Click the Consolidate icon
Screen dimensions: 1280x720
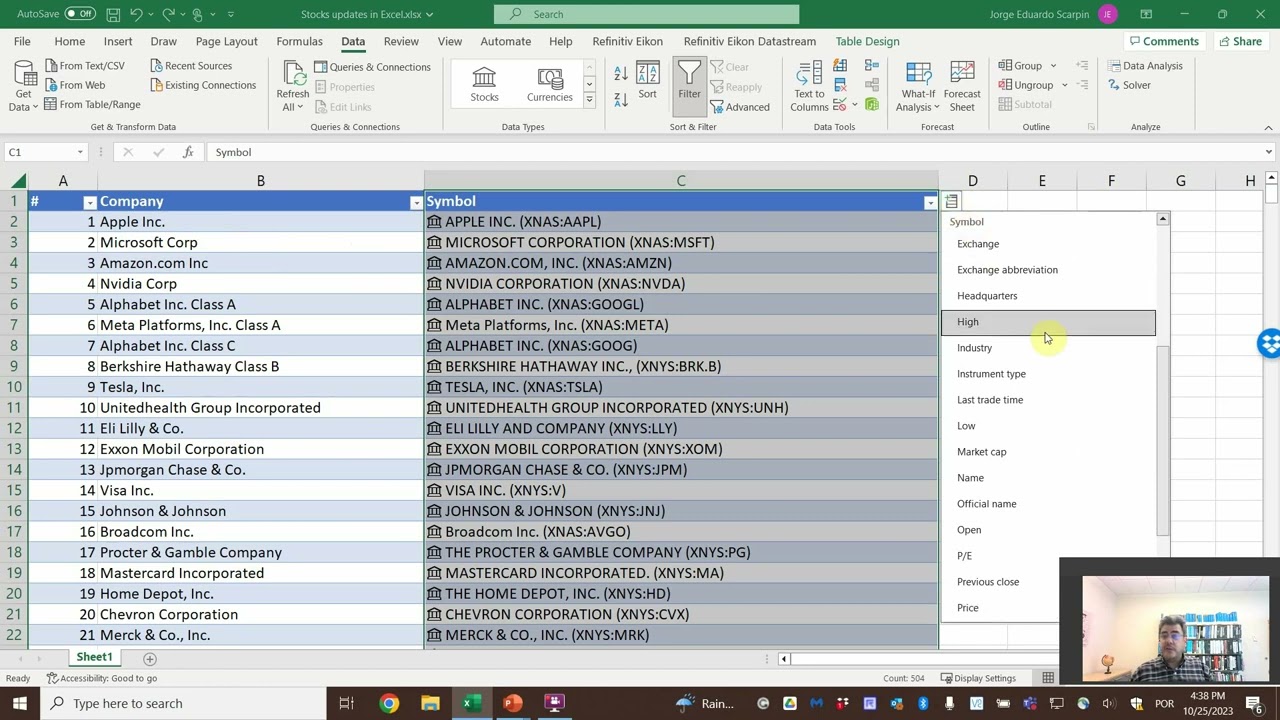[x=872, y=67]
